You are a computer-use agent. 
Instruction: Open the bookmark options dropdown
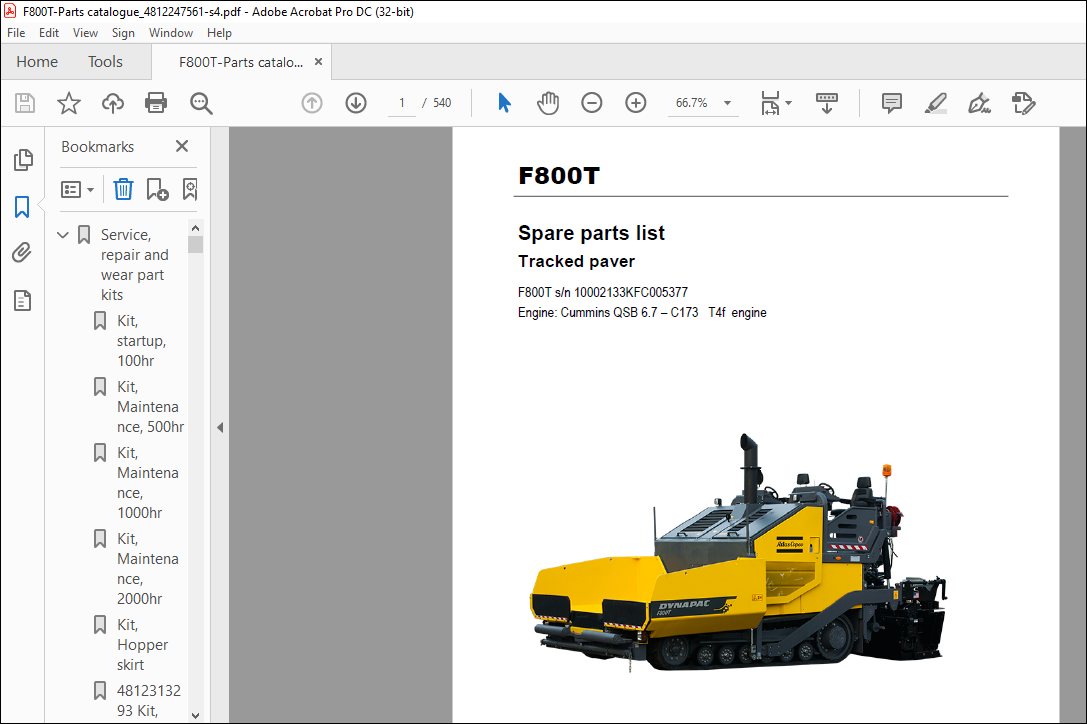77,189
